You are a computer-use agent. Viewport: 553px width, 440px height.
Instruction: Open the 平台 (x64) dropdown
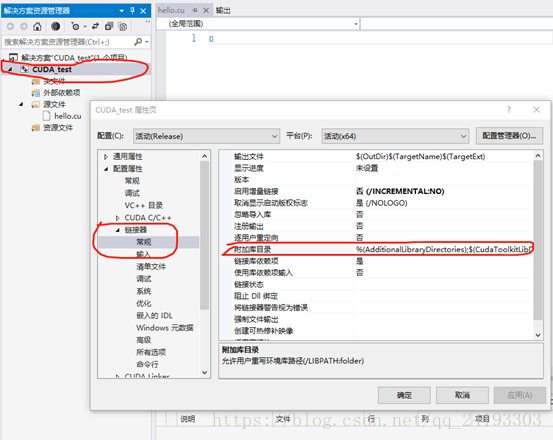click(395, 136)
